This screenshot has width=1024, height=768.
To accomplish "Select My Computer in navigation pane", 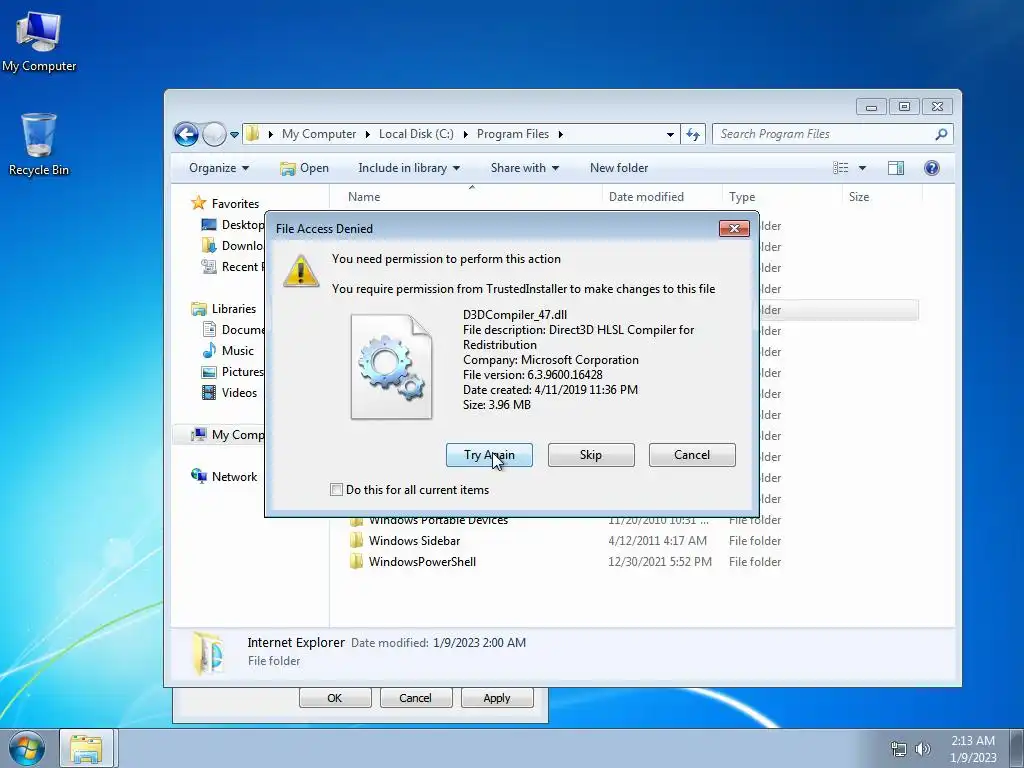I will click(x=227, y=435).
